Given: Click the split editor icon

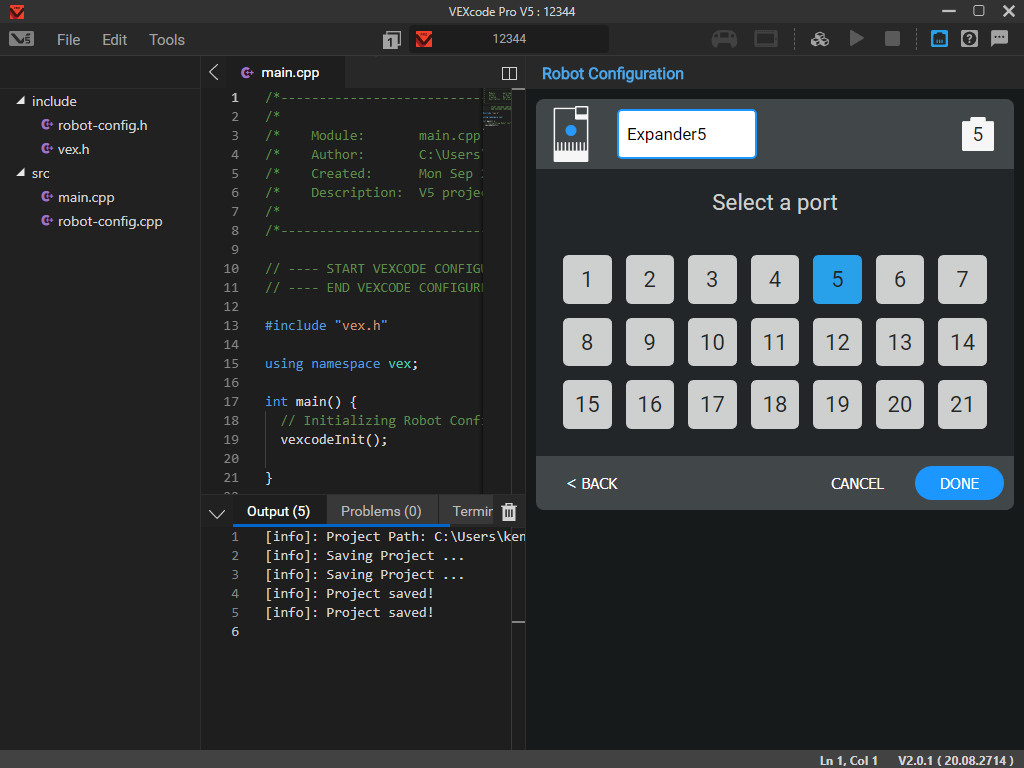Looking at the screenshot, I should pyautogui.click(x=509, y=73).
